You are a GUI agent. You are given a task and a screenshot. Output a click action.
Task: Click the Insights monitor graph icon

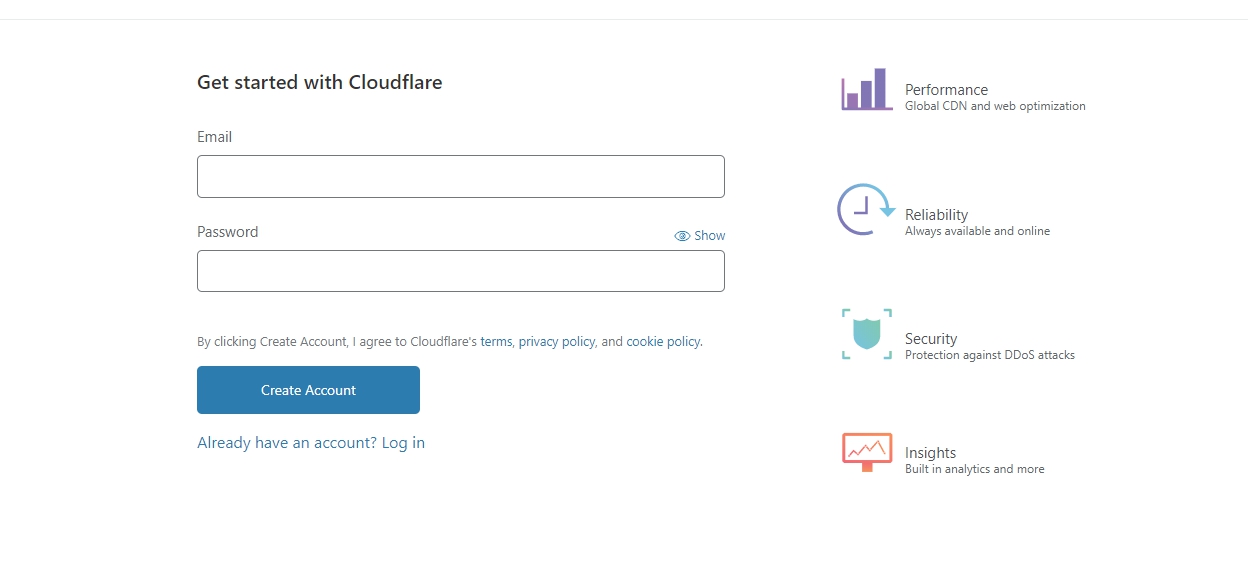tap(866, 451)
